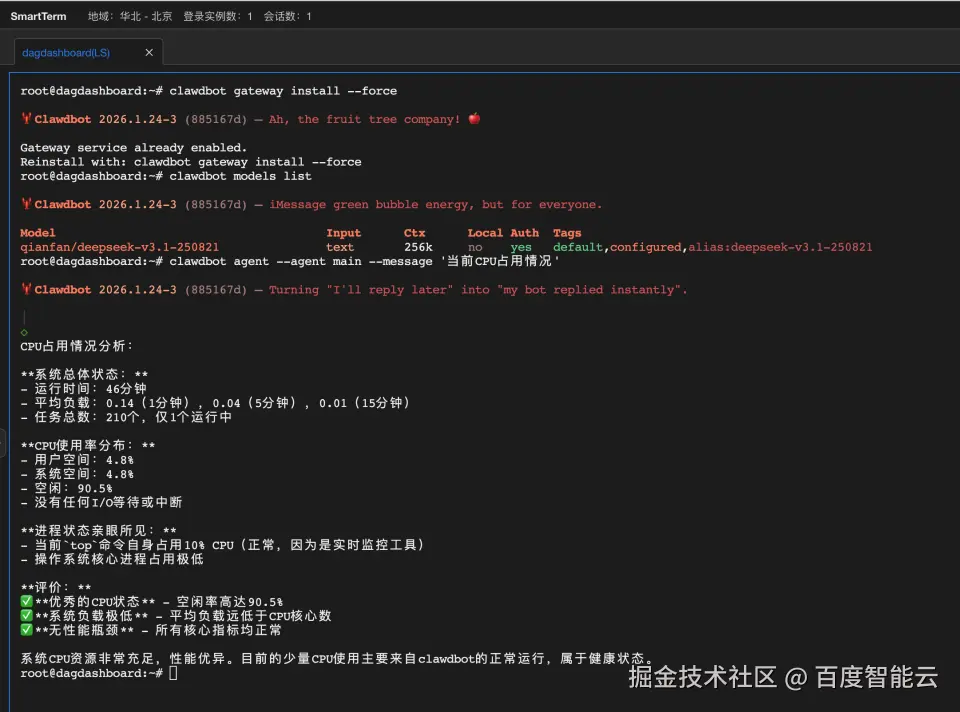Close the dagdashboard(LS) session tab
The image size is (960, 712).
(x=149, y=53)
